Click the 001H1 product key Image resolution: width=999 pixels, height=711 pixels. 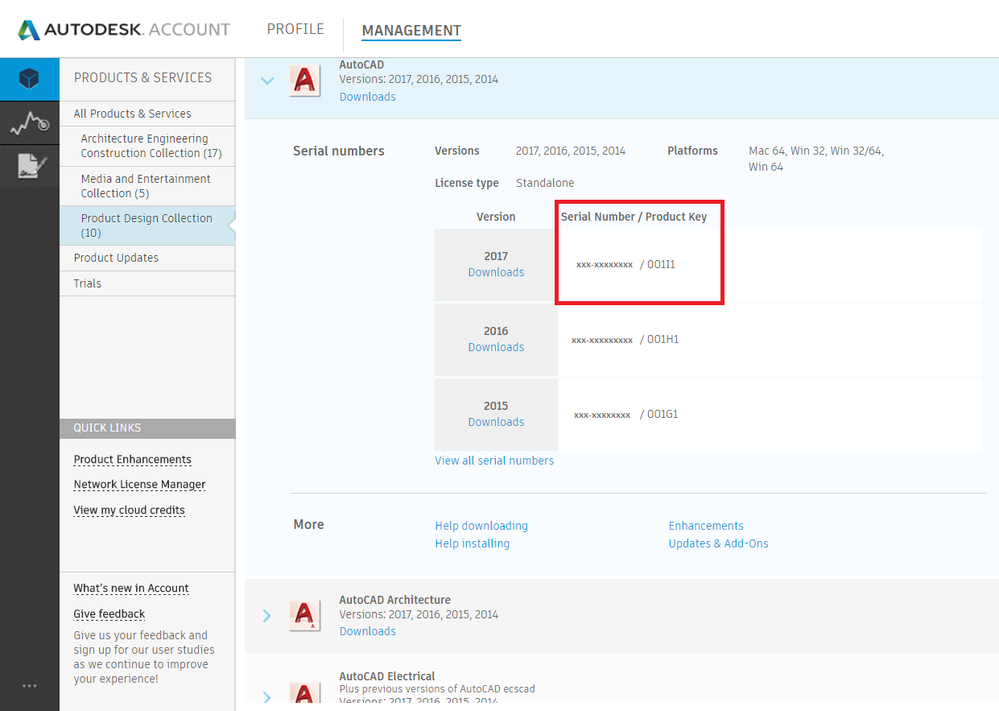coord(663,340)
